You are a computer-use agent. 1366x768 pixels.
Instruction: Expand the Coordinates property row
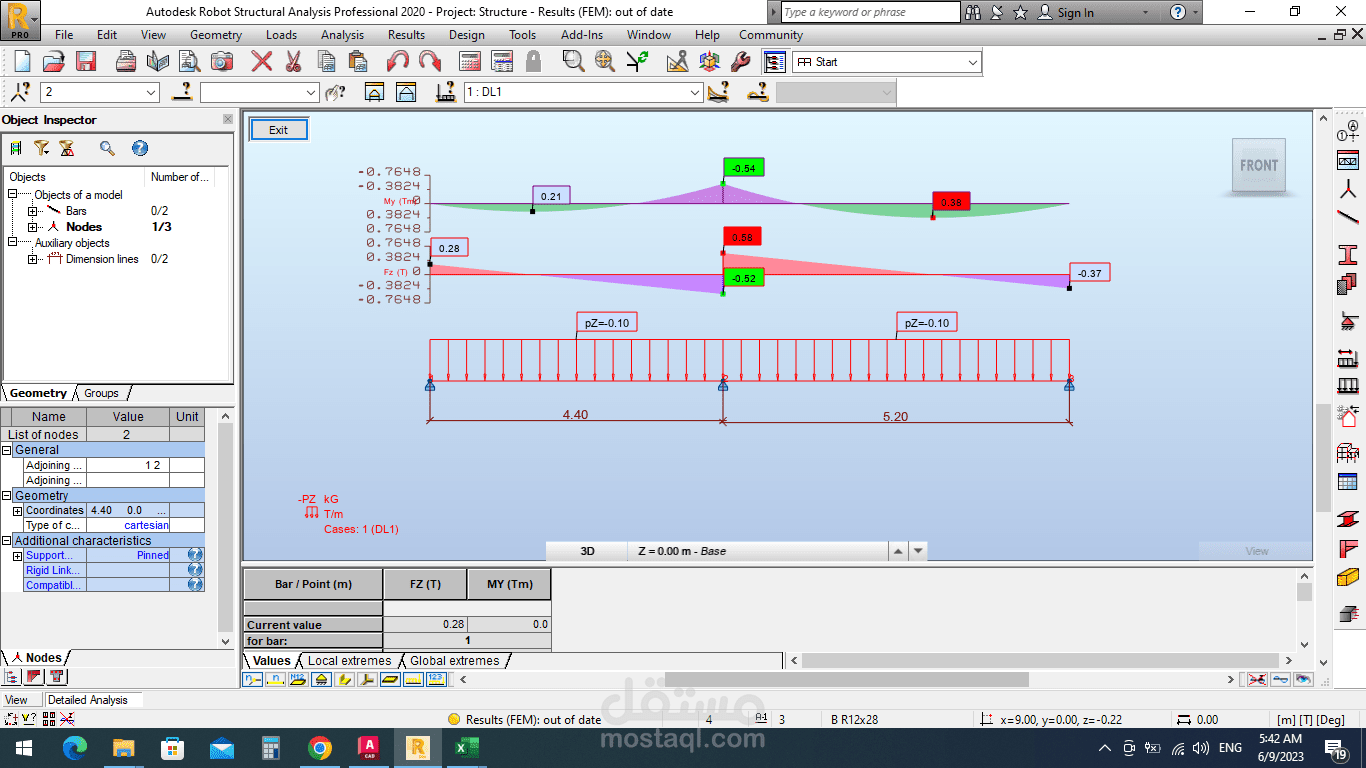click(x=17, y=511)
